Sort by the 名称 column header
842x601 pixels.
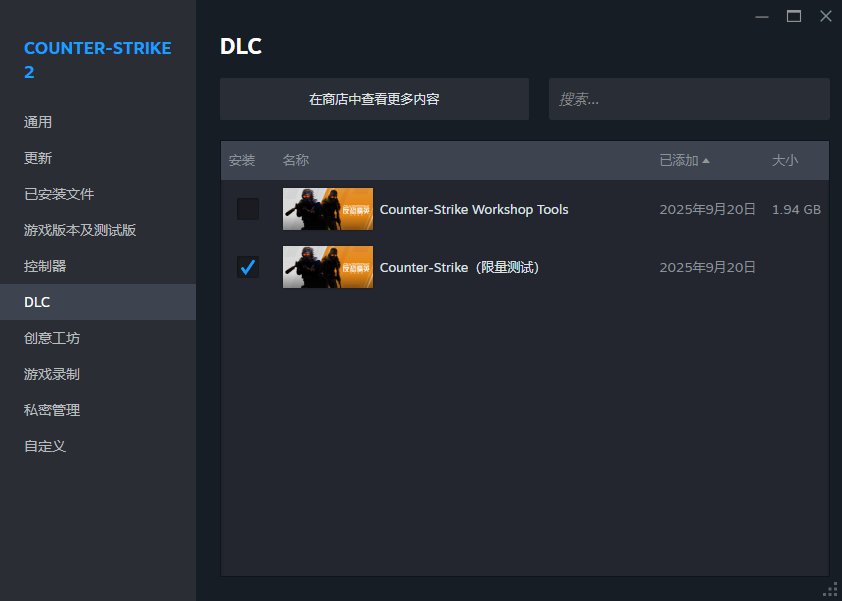[295, 160]
